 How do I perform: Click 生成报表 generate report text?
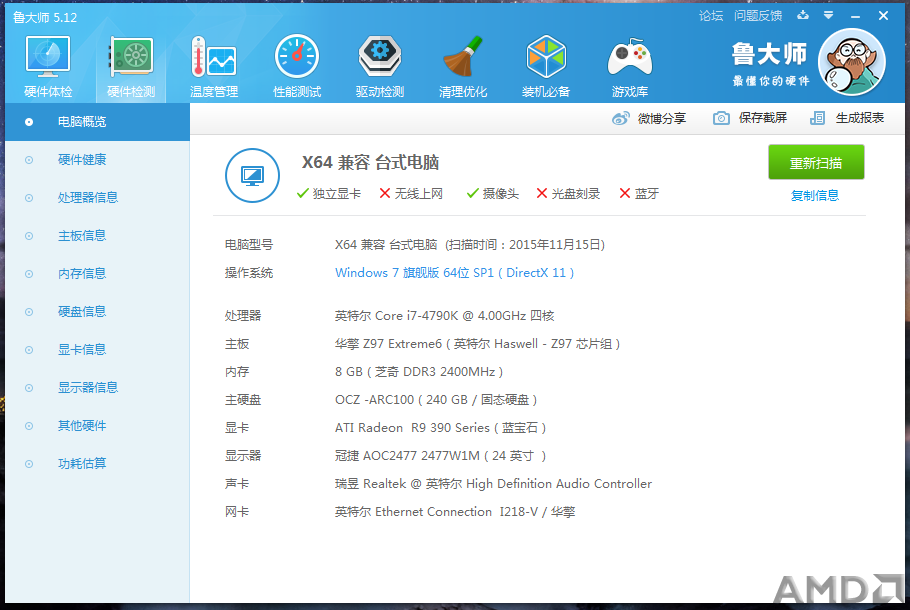pyautogui.click(x=860, y=118)
